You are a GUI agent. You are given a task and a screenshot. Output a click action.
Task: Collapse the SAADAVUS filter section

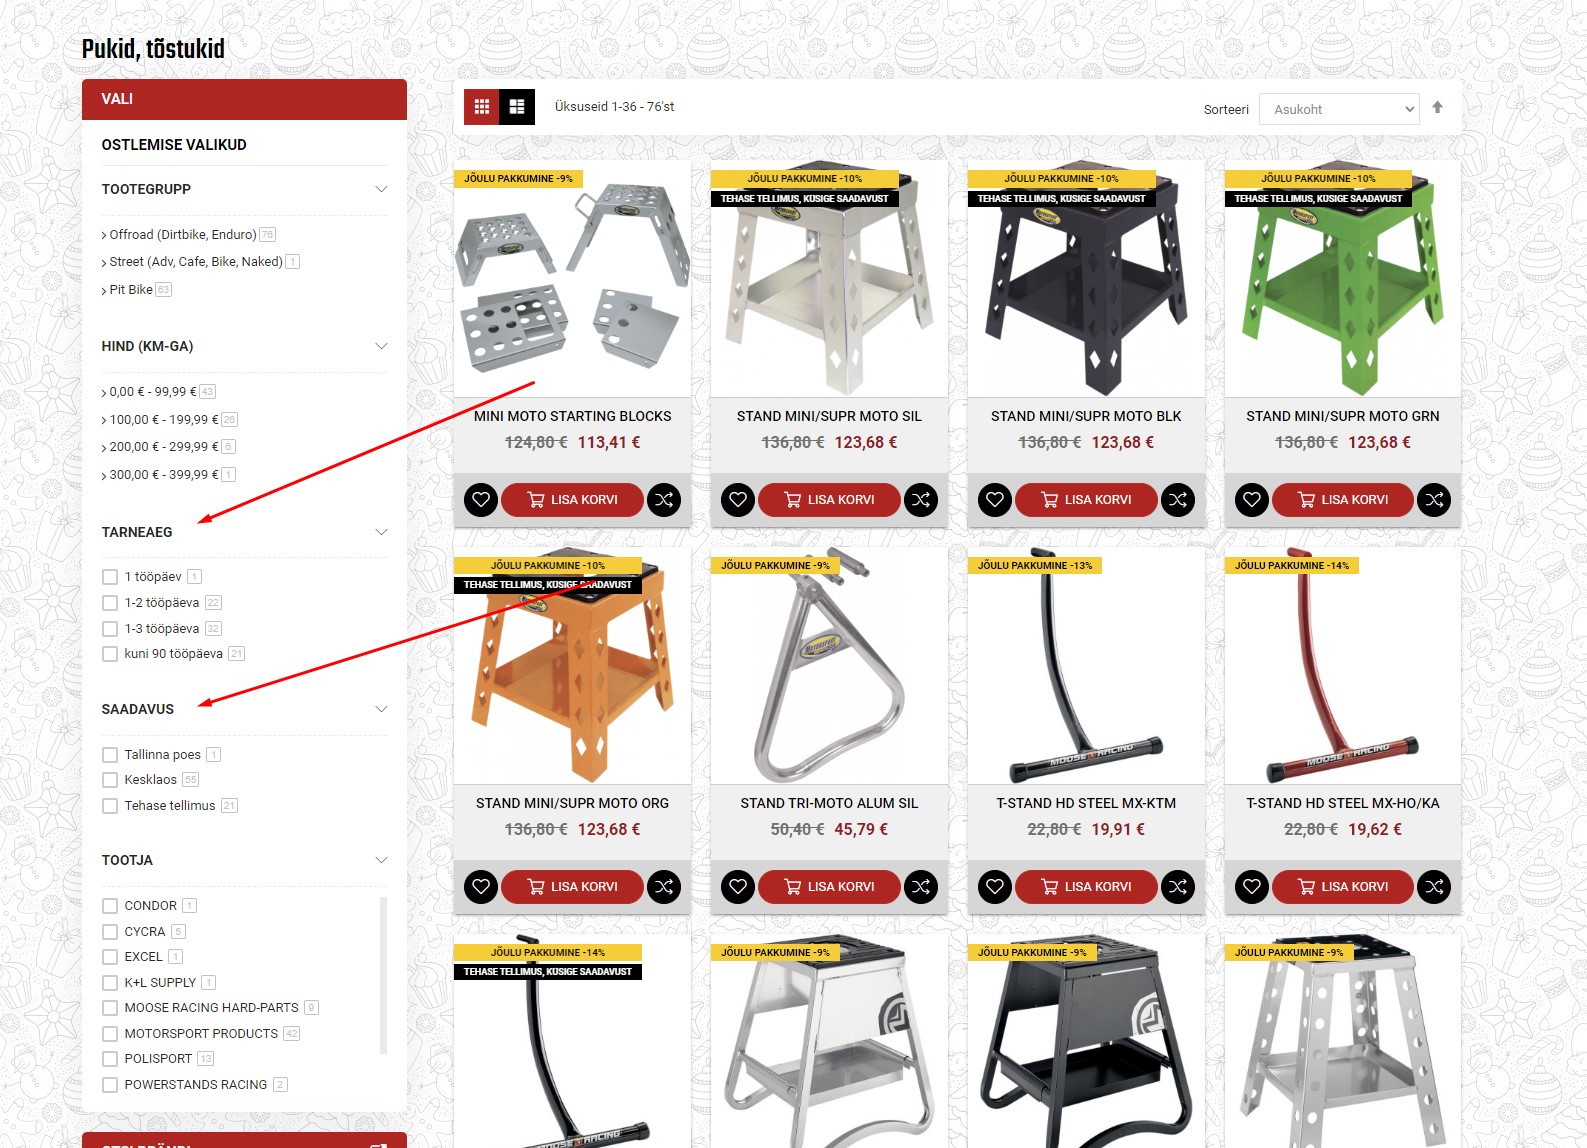(x=381, y=709)
